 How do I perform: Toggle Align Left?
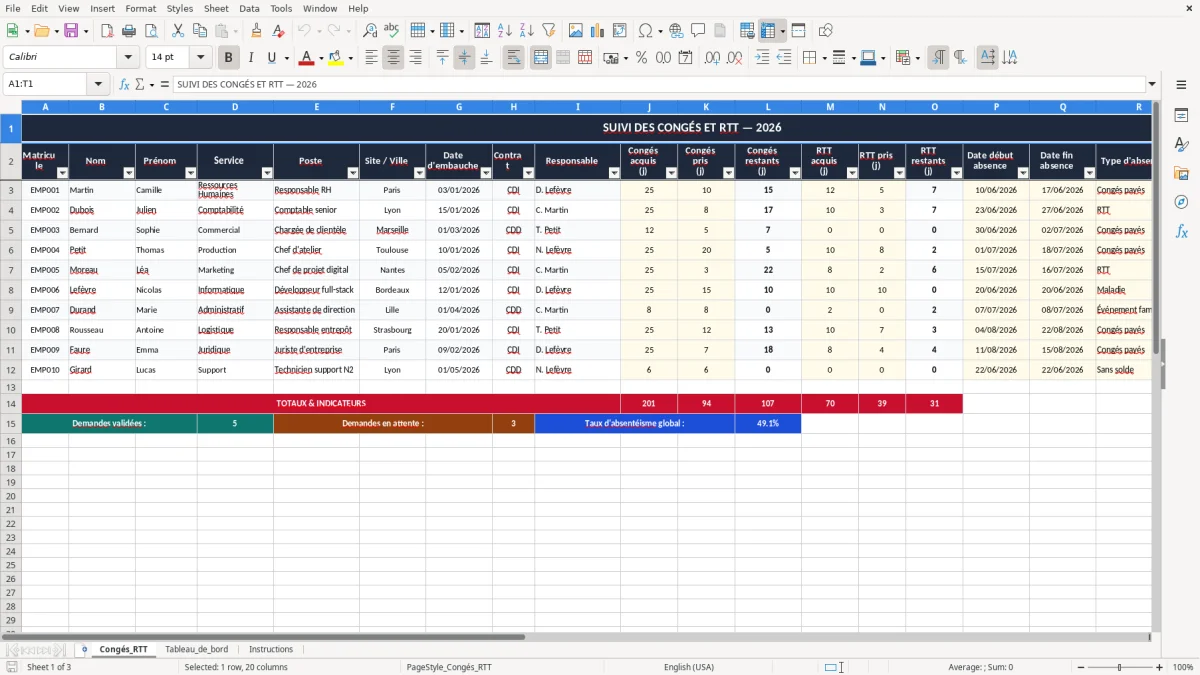pyautogui.click(x=371, y=58)
